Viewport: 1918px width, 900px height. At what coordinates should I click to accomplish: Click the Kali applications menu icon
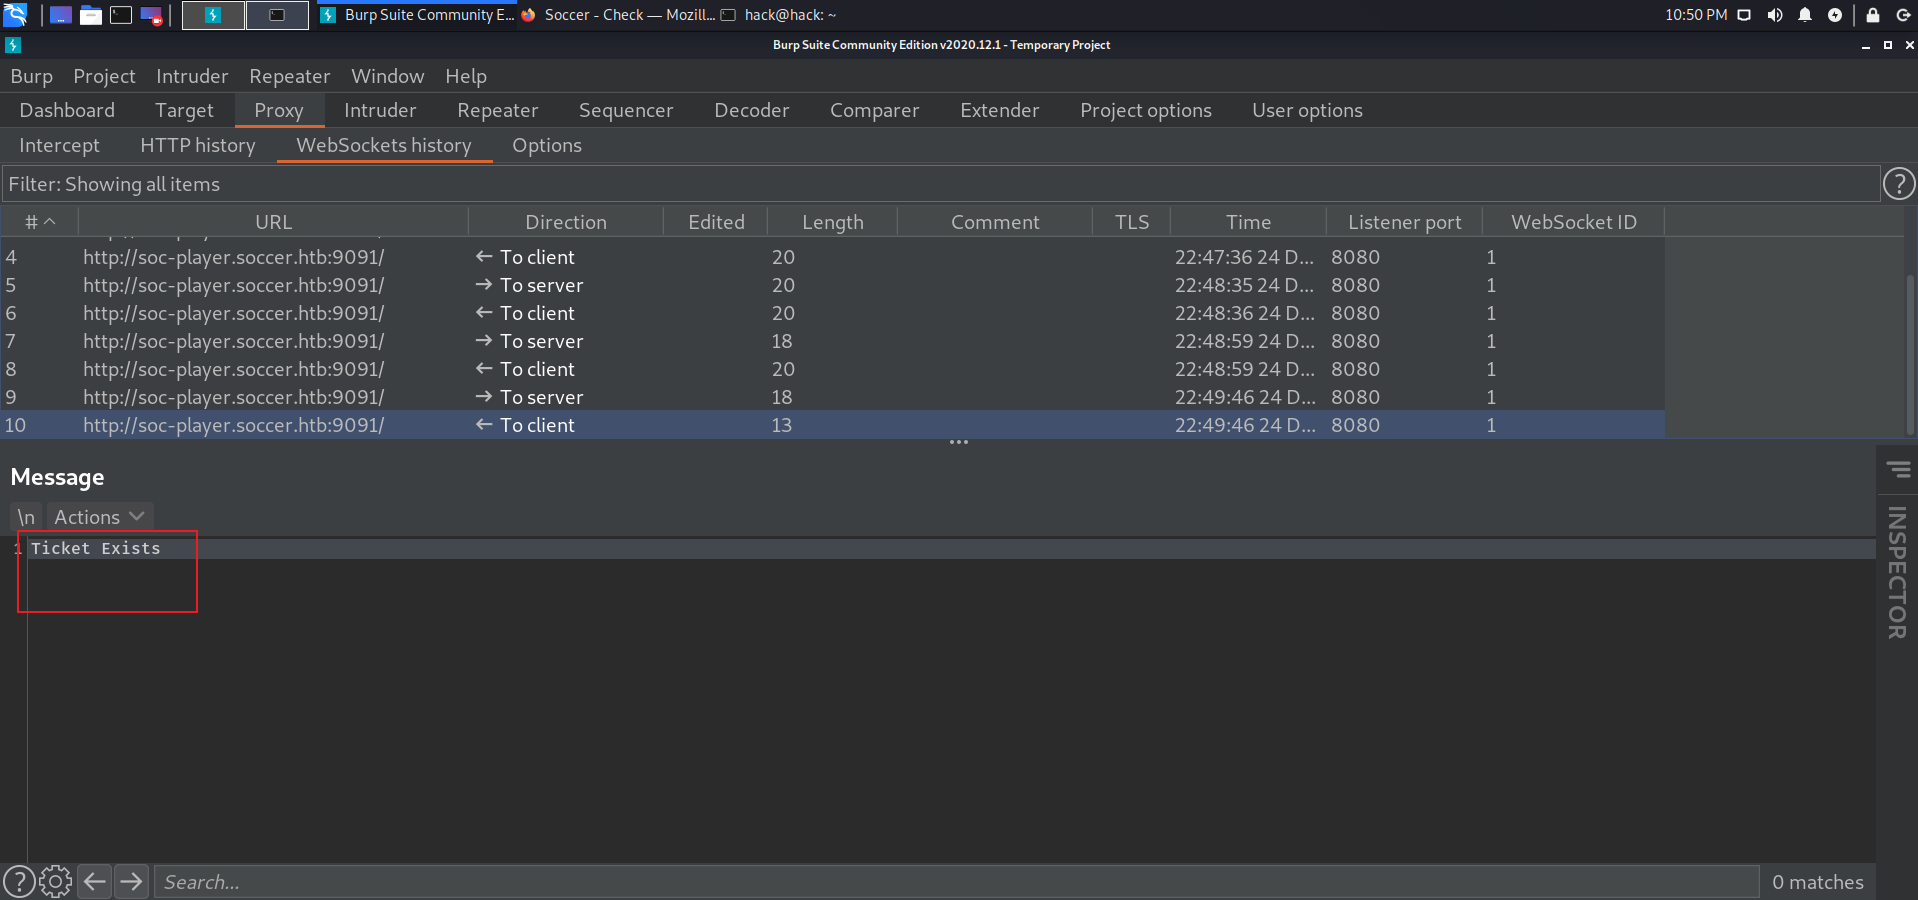point(15,15)
